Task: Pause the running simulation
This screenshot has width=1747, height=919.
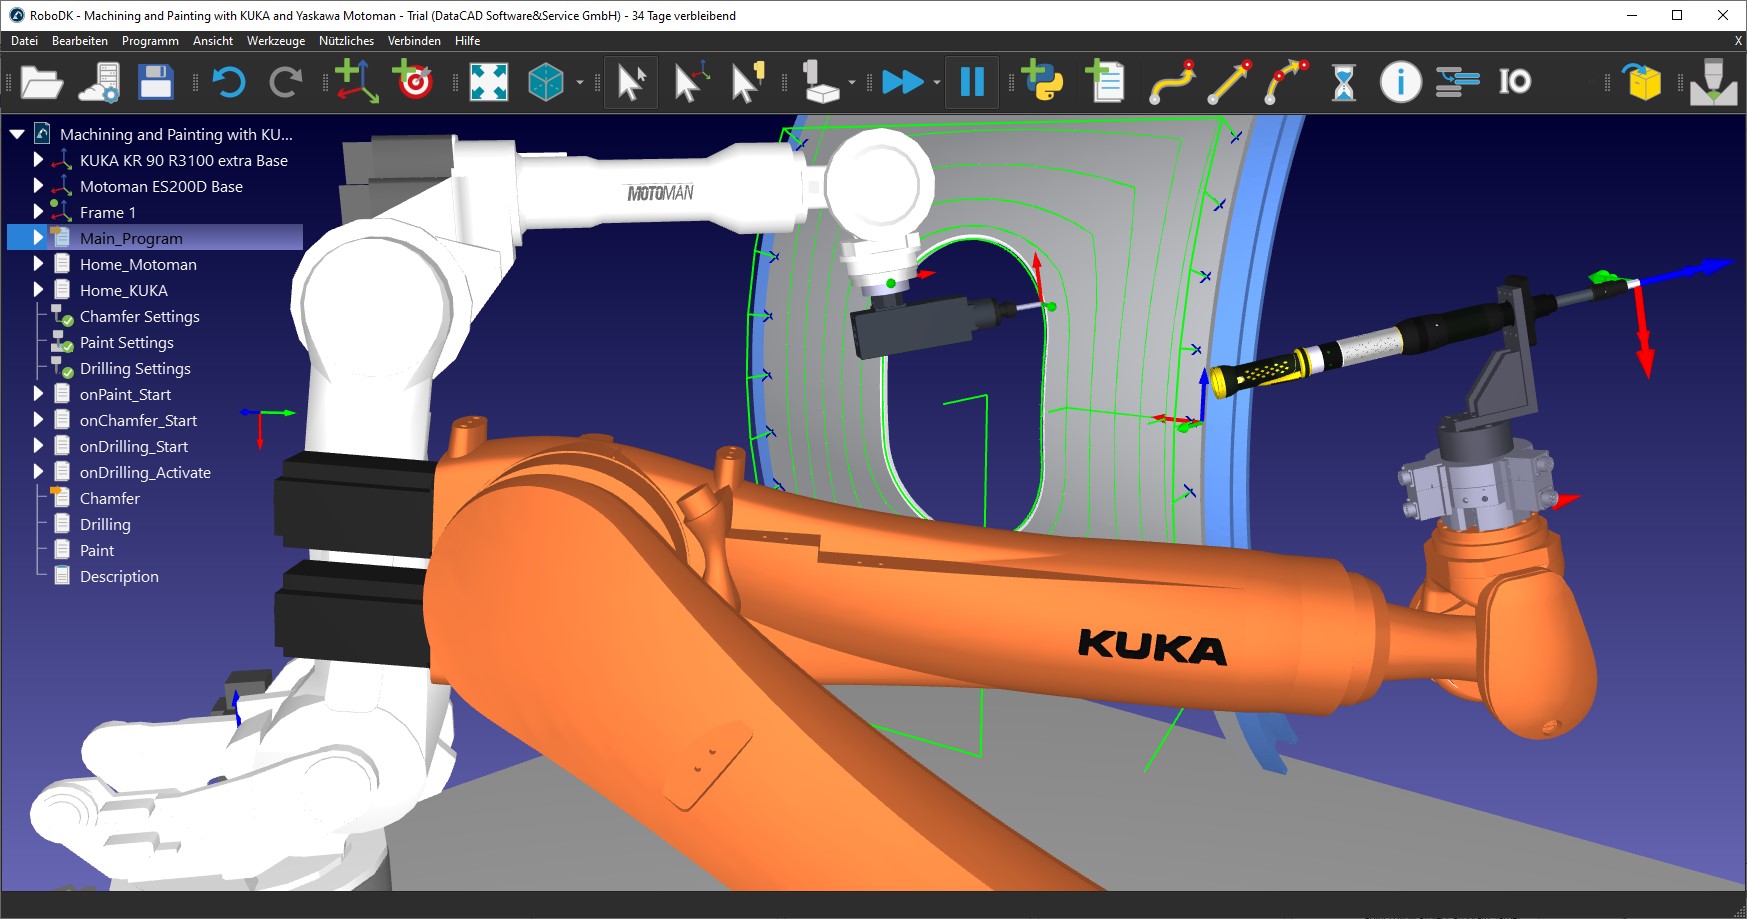Action: [971, 82]
